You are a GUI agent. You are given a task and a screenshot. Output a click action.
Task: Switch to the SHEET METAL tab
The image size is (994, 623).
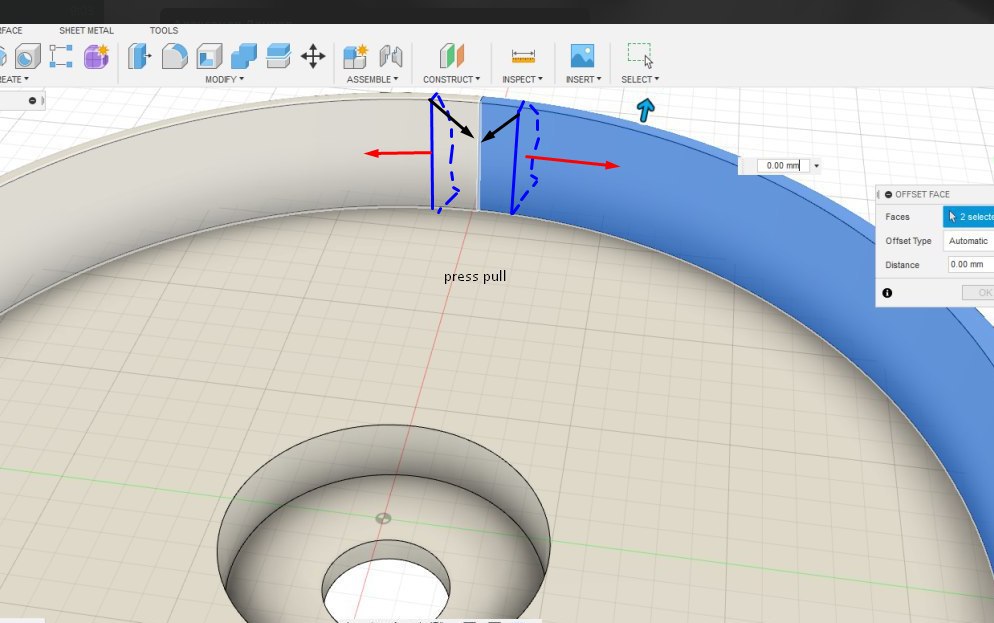(x=86, y=30)
